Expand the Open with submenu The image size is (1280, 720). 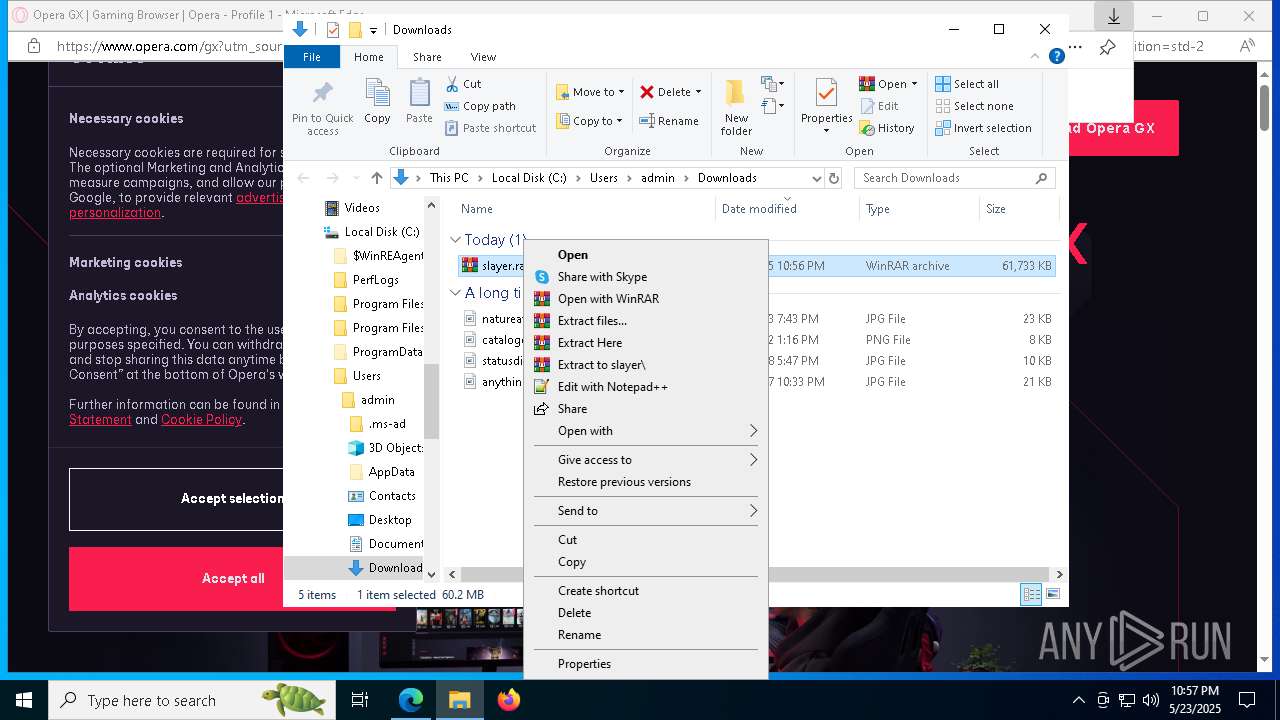point(646,431)
